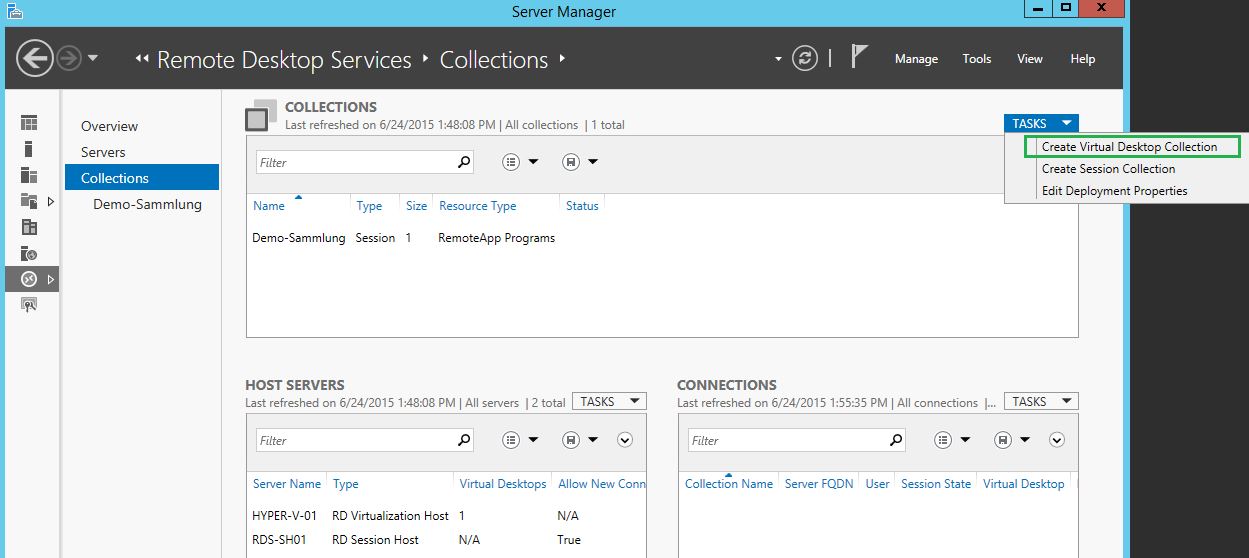The height and width of the screenshot is (558, 1249).
Task: Go to the Overview page
Action: [110, 126]
